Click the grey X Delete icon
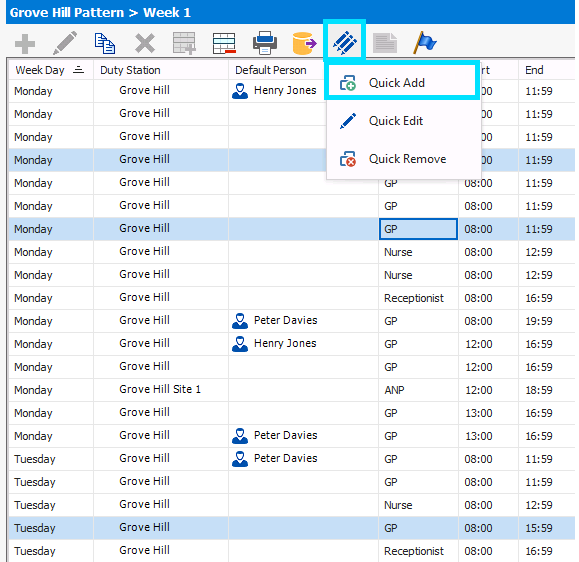The image size is (579, 562). (145, 44)
